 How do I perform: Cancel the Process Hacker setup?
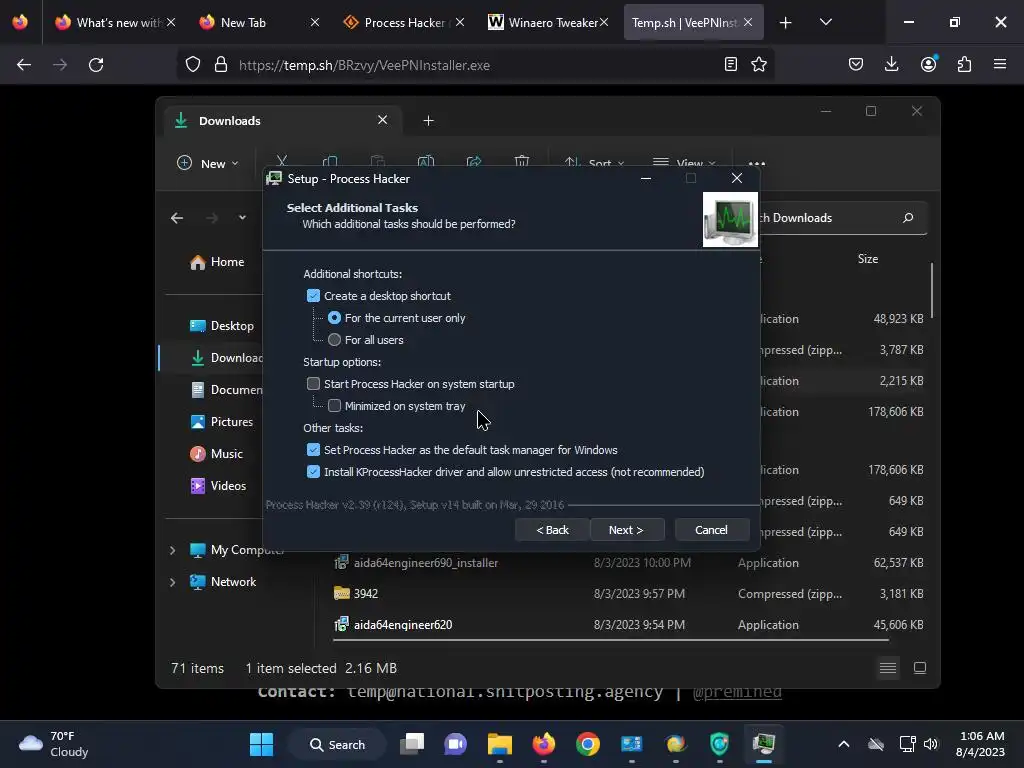tap(711, 530)
